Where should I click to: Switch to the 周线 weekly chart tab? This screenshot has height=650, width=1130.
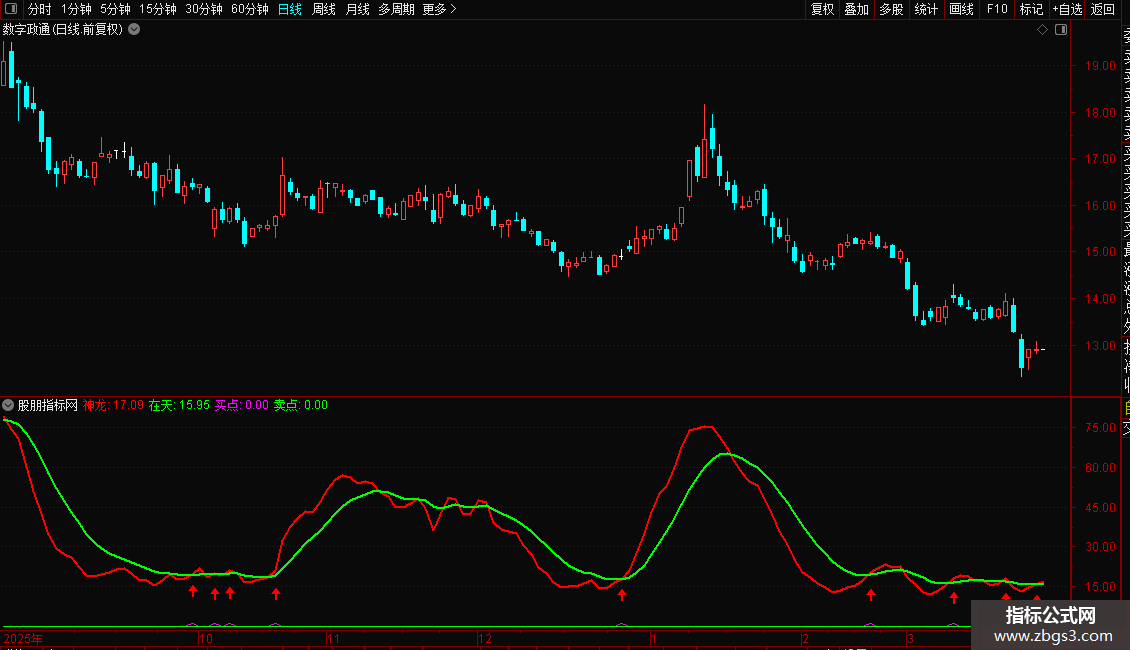click(324, 9)
